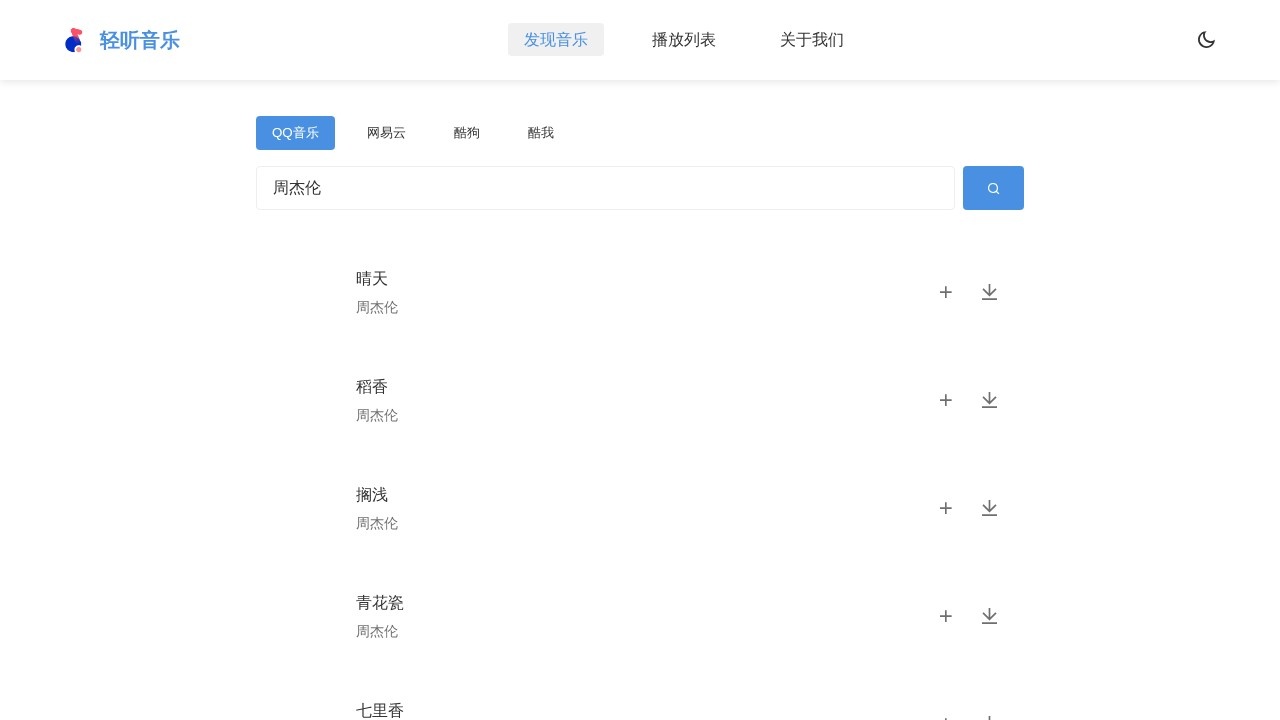
Task: Switch to the 酷狗 music source
Action: pos(467,133)
